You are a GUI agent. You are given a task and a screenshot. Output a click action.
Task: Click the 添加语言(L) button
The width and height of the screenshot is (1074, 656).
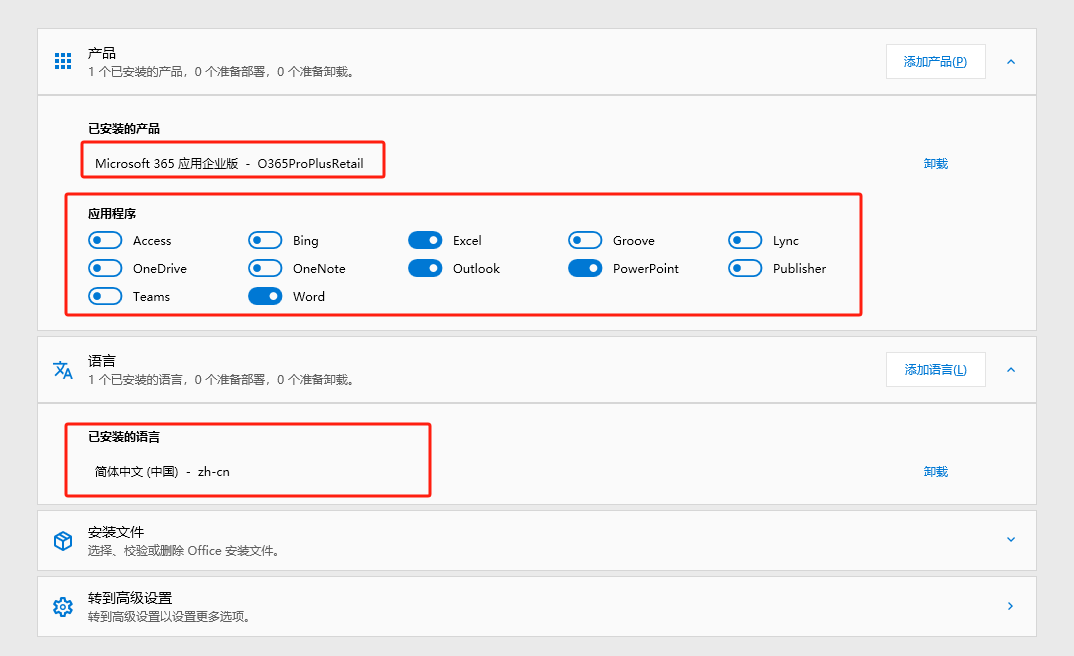coord(936,370)
